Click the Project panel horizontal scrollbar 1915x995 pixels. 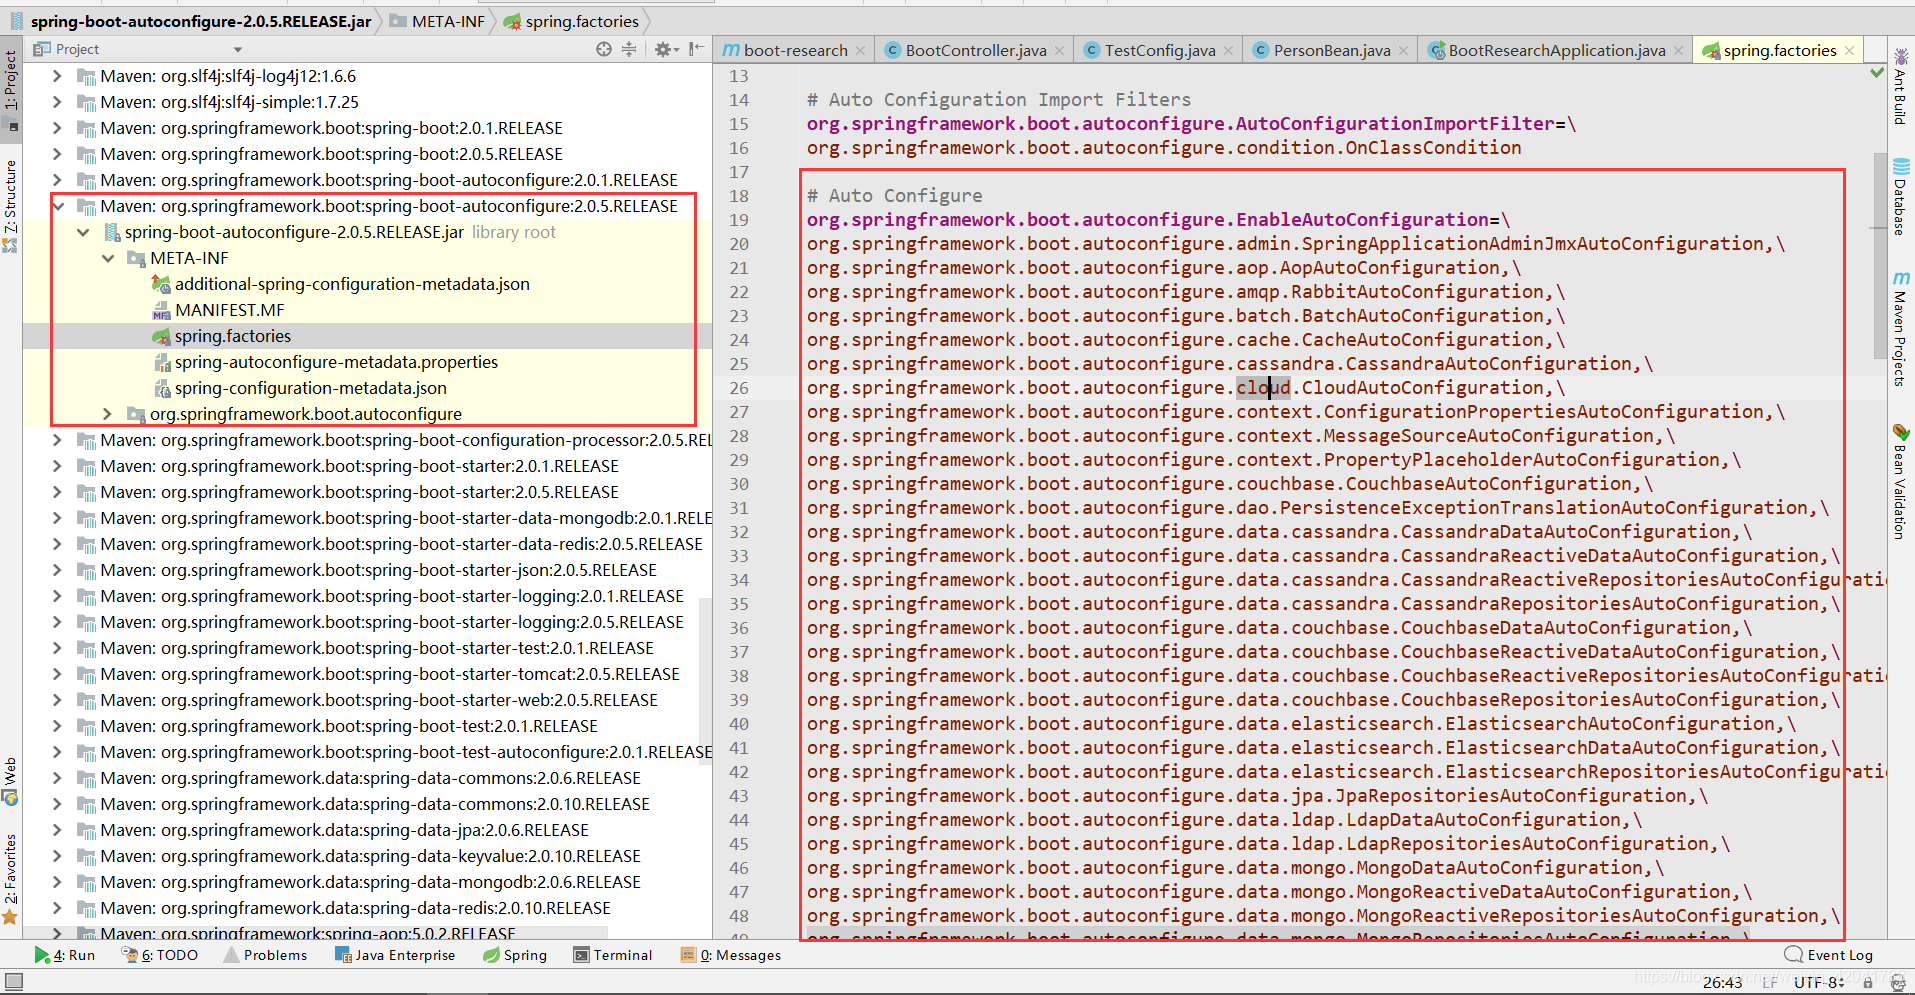(315, 932)
